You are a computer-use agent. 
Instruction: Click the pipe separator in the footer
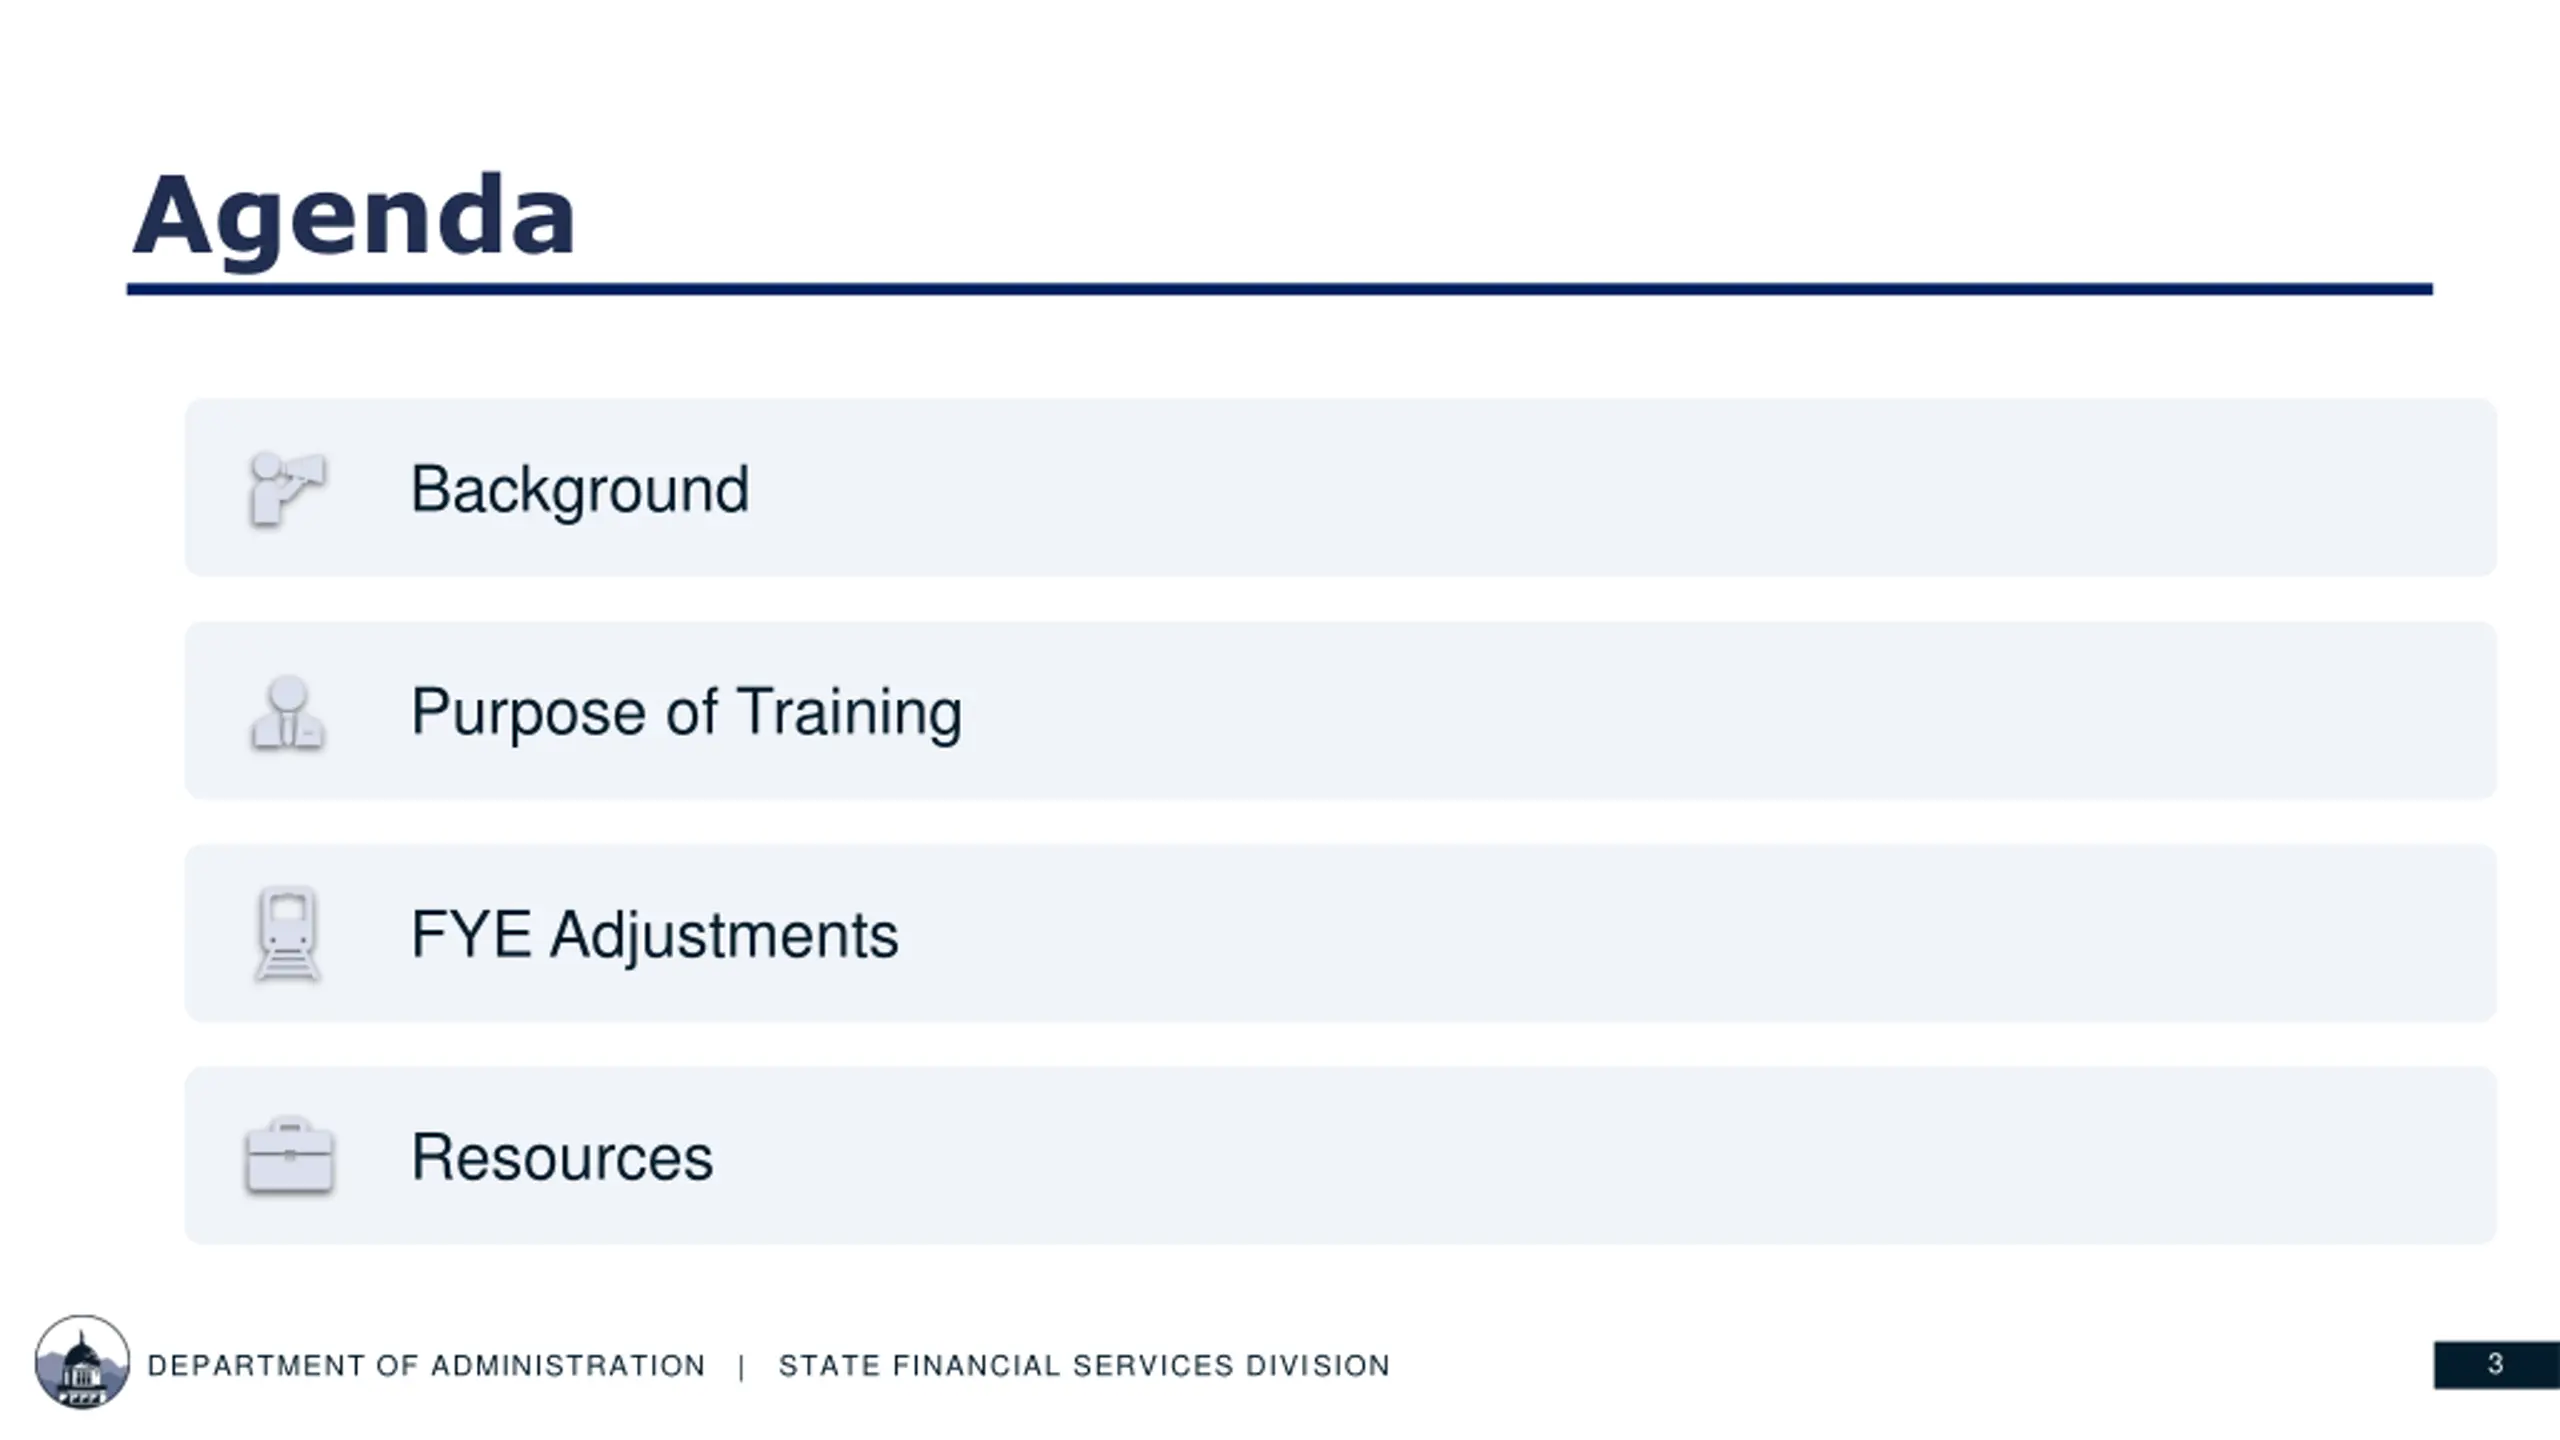click(741, 1366)
